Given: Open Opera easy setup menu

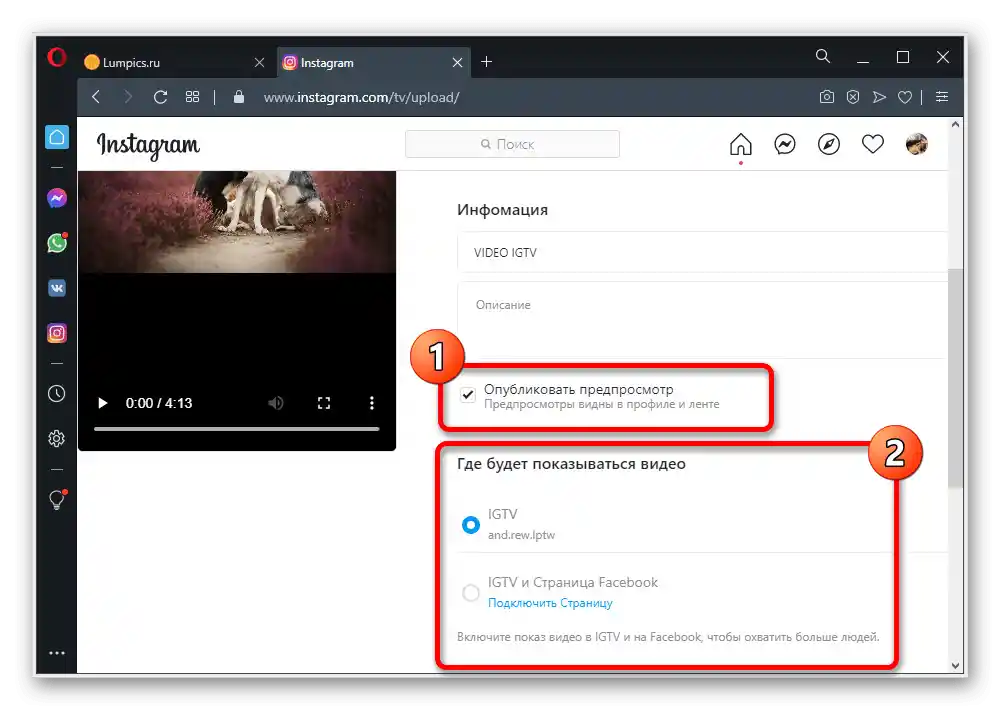Looking at the screenshot, I should click(942, 97).
